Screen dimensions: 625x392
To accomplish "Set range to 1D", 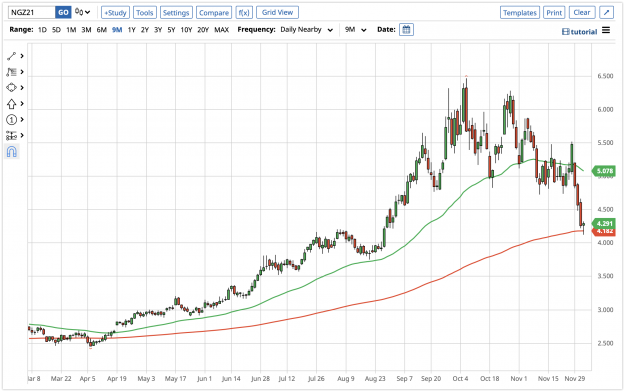I will [x=42, y=30].
